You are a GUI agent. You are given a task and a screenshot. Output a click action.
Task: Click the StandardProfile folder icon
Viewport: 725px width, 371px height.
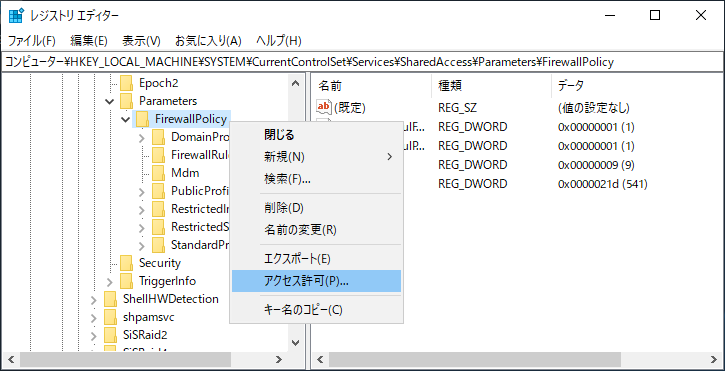coord(158,245)
